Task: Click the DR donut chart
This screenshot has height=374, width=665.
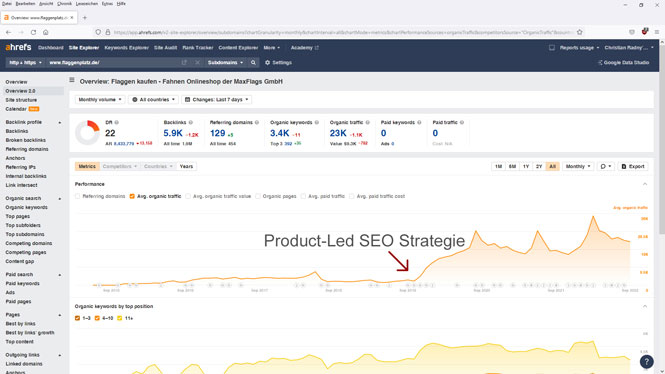Action: coord(87,133)
